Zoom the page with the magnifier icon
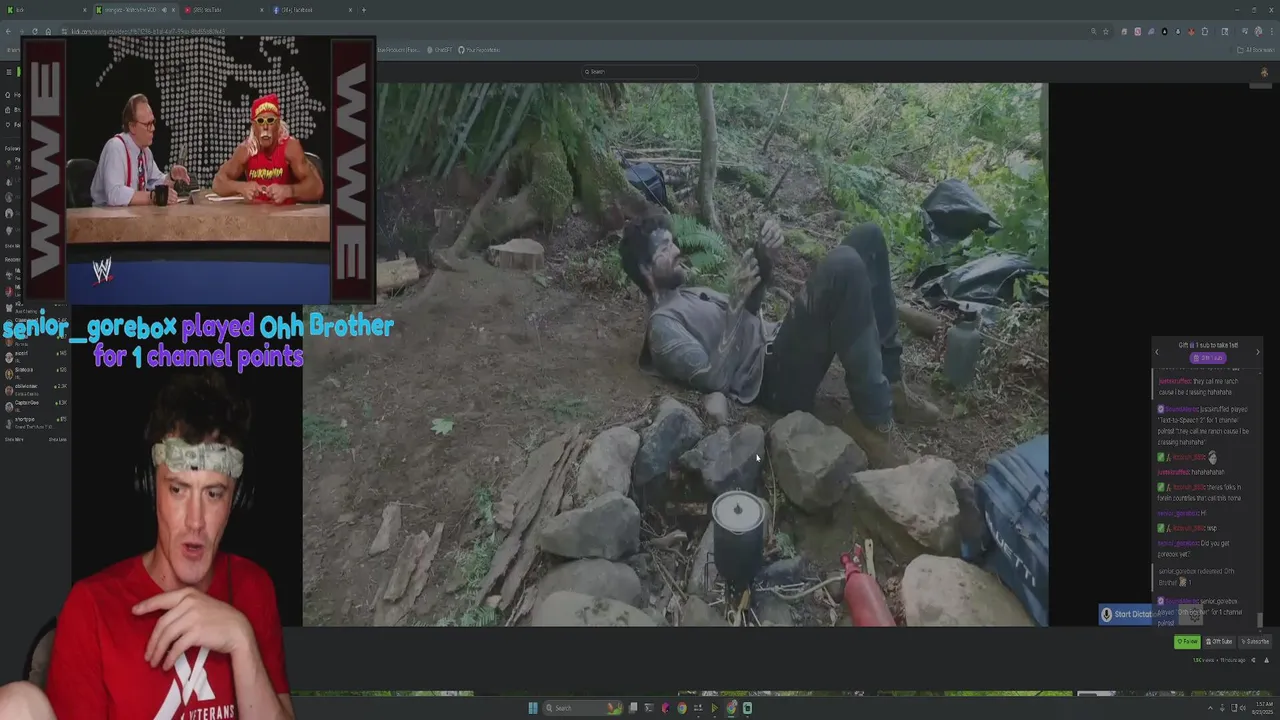 [x=1094, y=31]
